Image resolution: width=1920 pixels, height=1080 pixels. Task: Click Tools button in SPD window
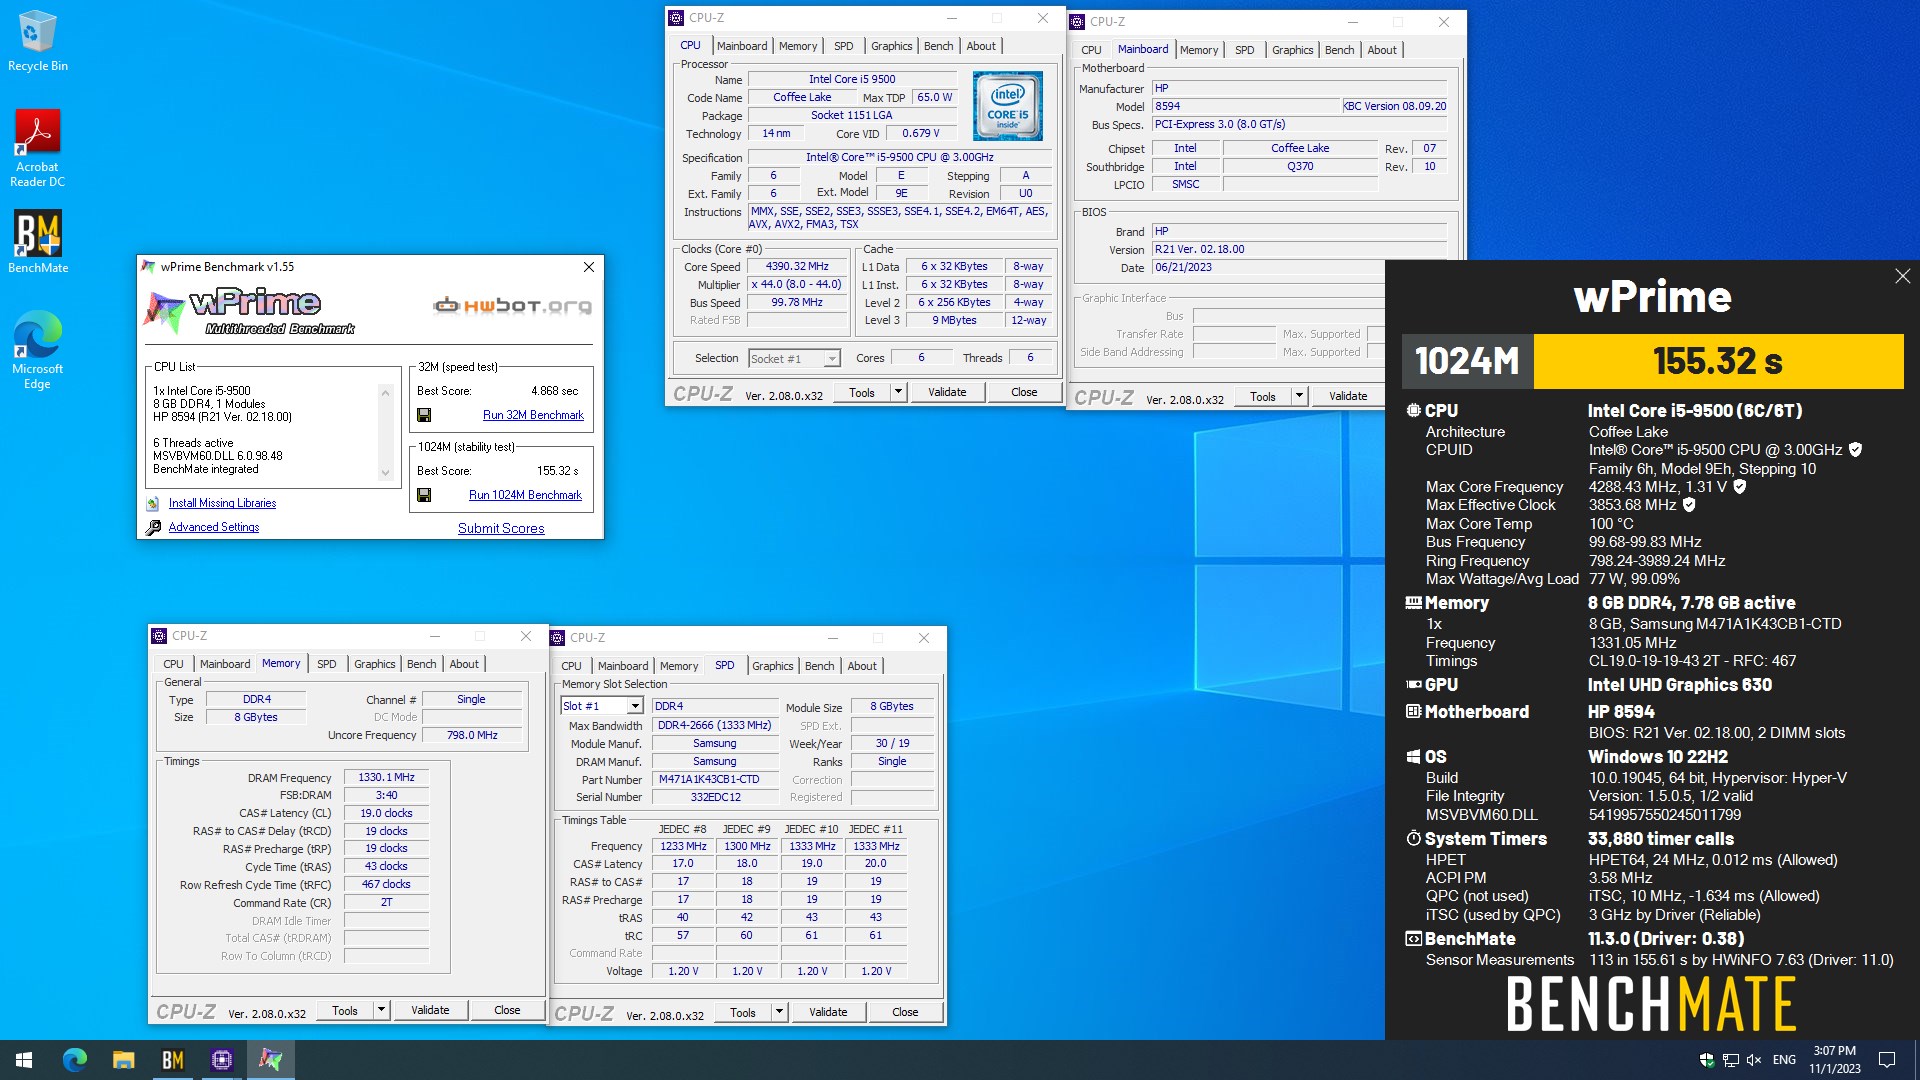pos(743,1012)
